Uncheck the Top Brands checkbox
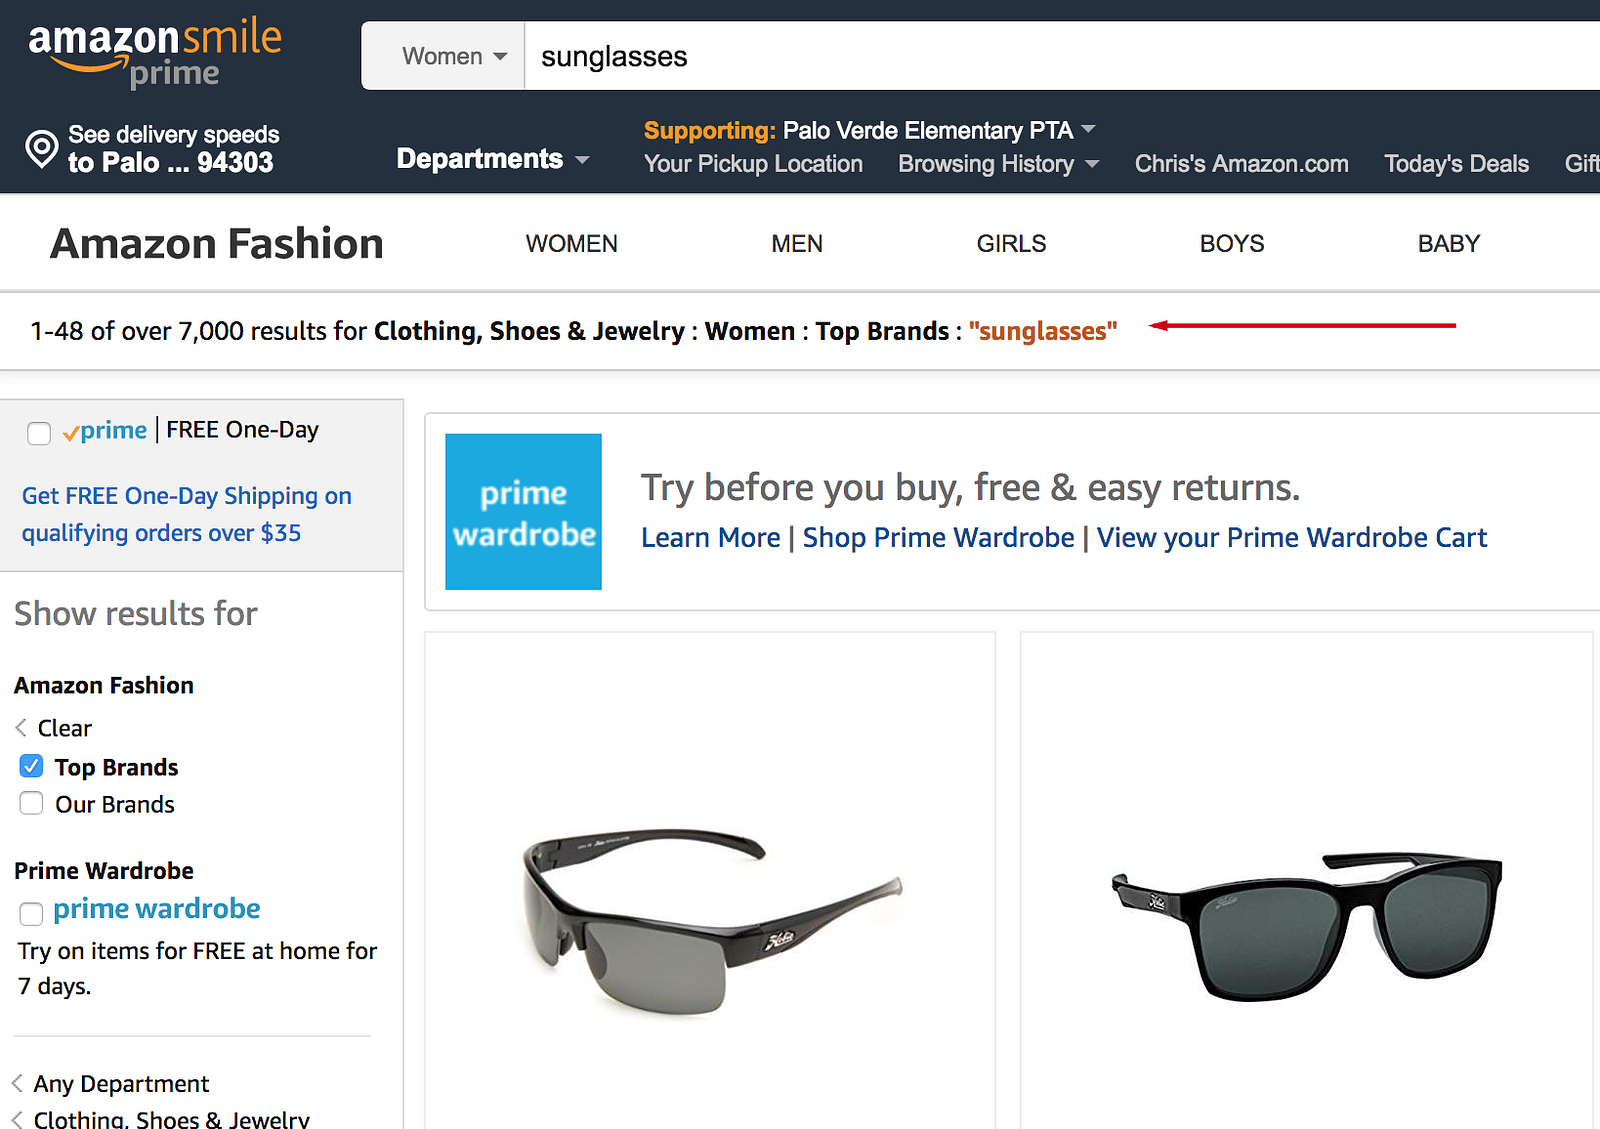 tap(32, 766)
